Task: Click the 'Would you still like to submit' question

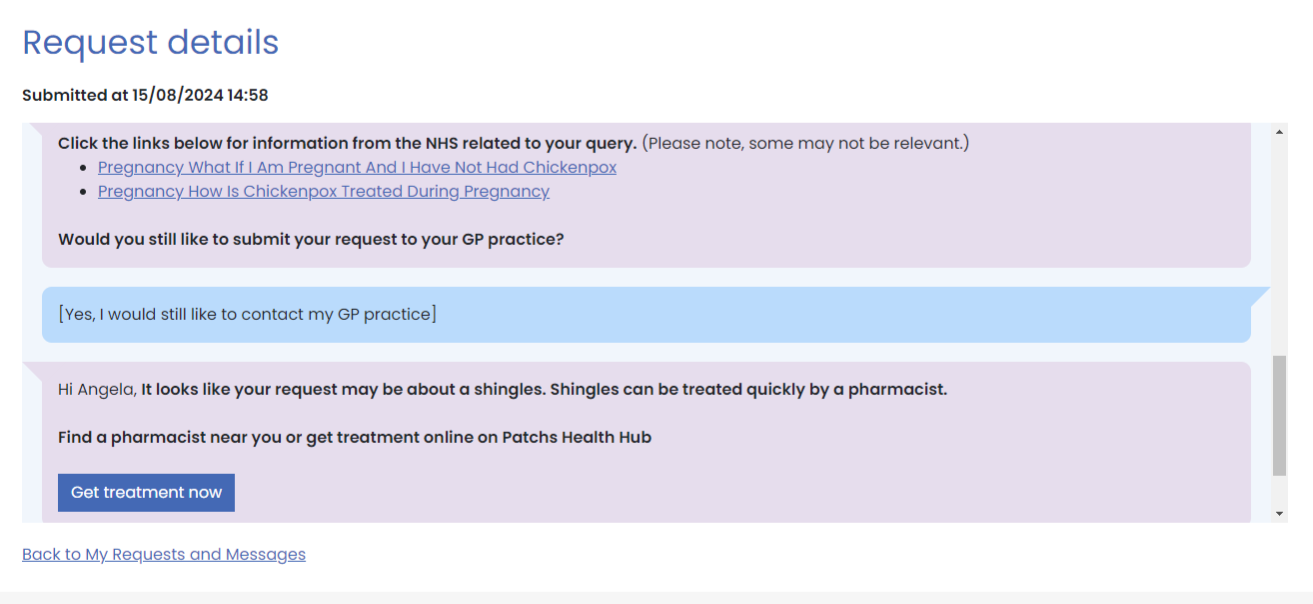Action: point(311,240)
